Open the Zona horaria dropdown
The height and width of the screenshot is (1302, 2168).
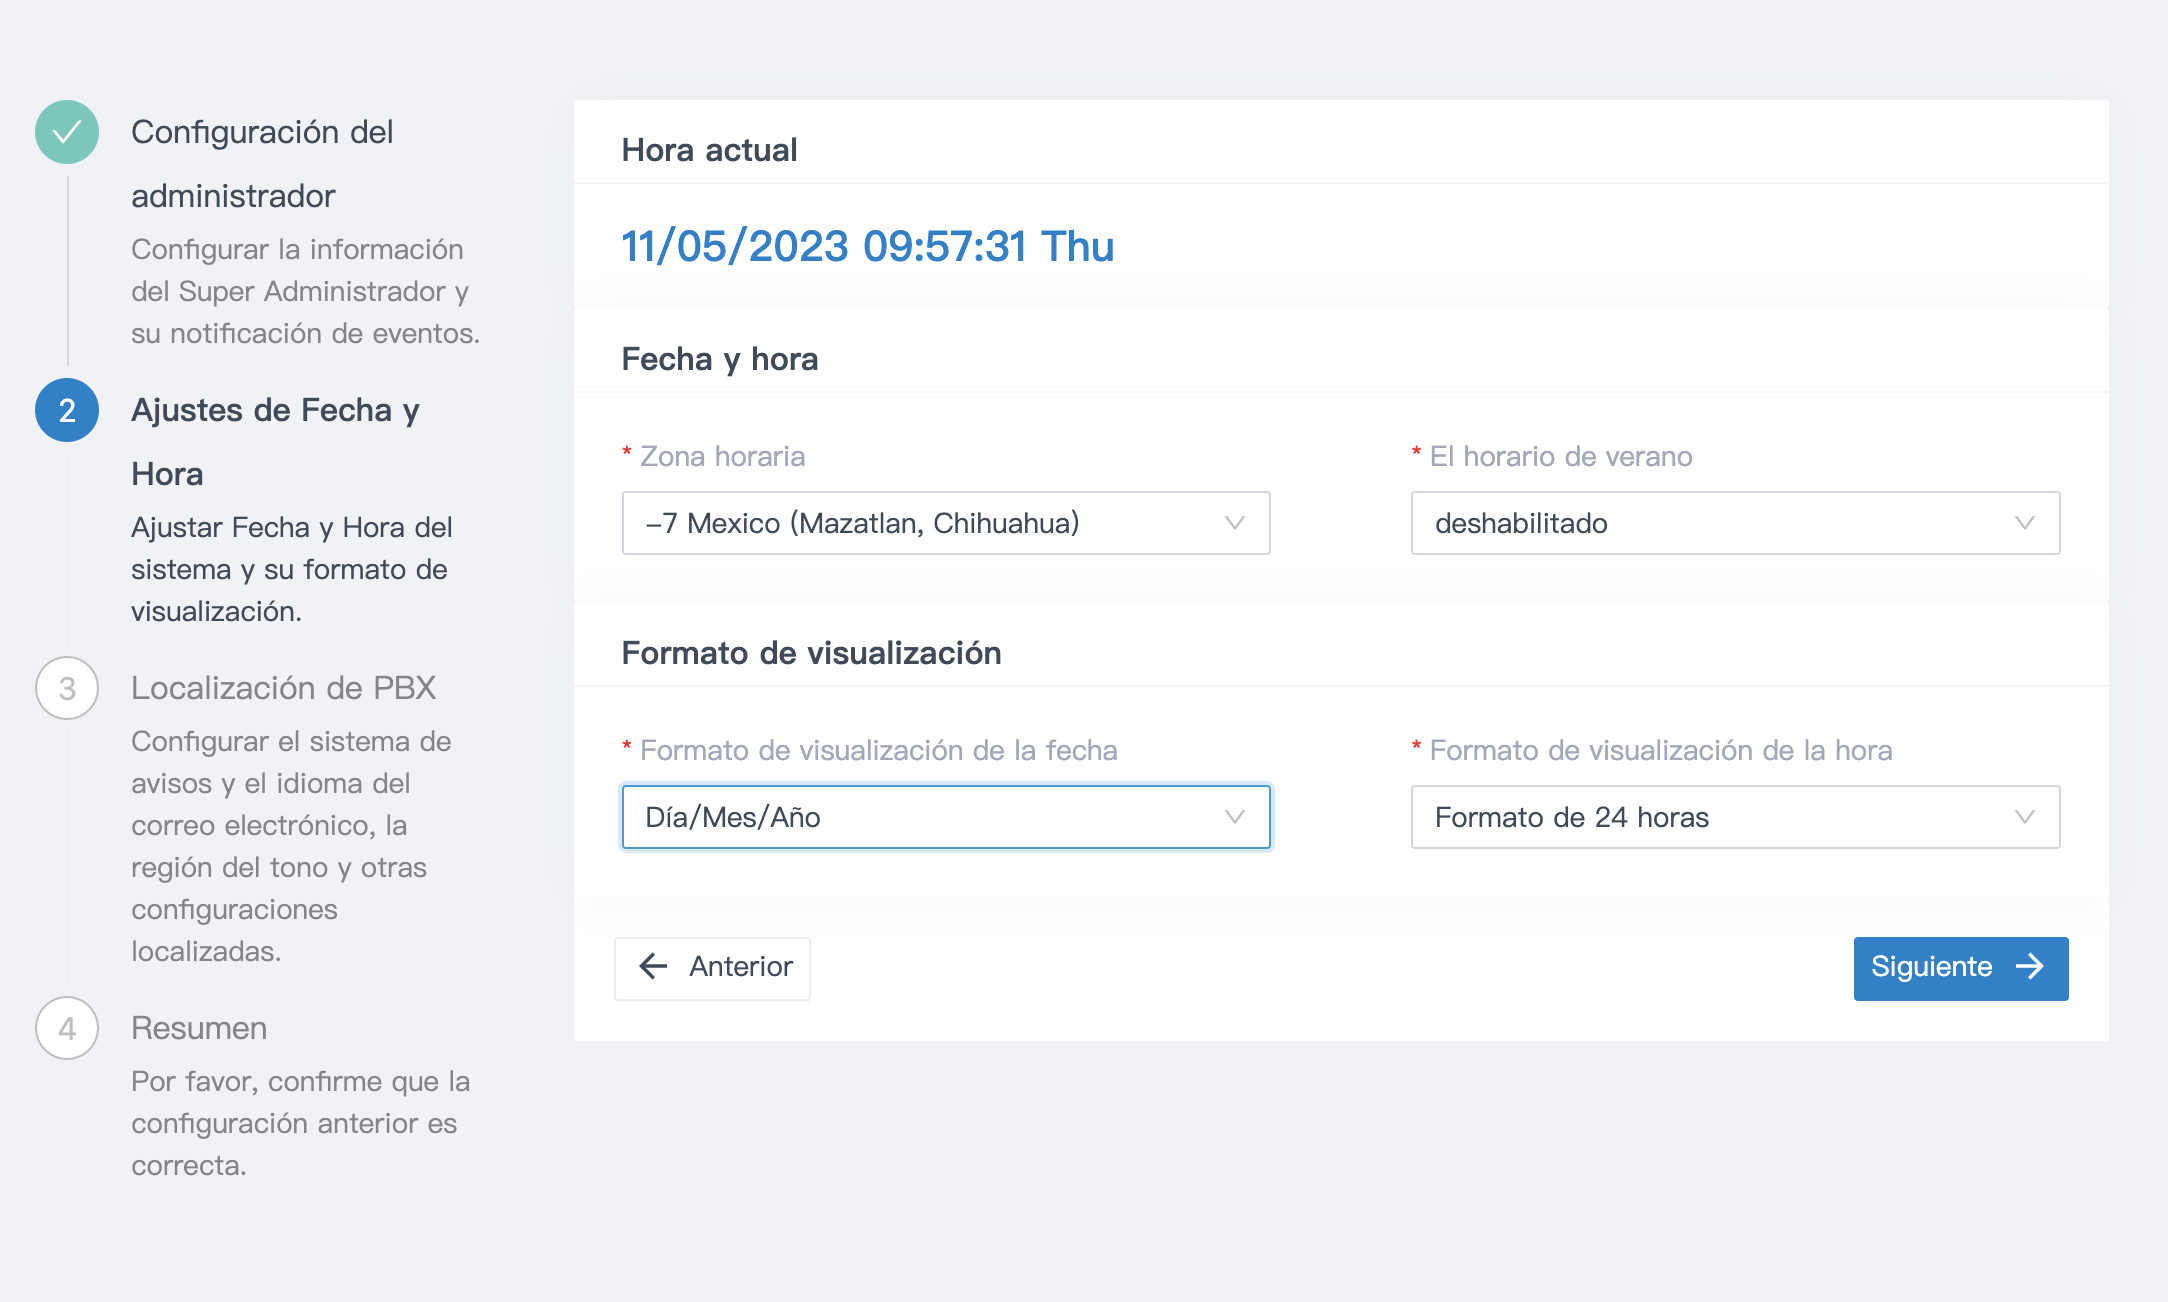(x=946, y=523)
